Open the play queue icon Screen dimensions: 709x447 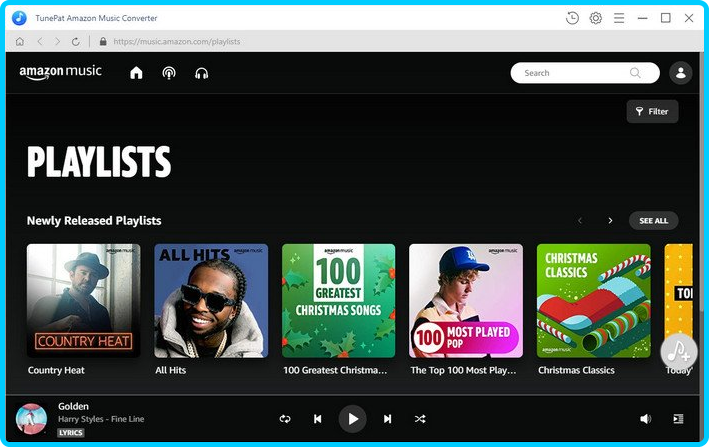pyautogui.click(x=678, y=419)
